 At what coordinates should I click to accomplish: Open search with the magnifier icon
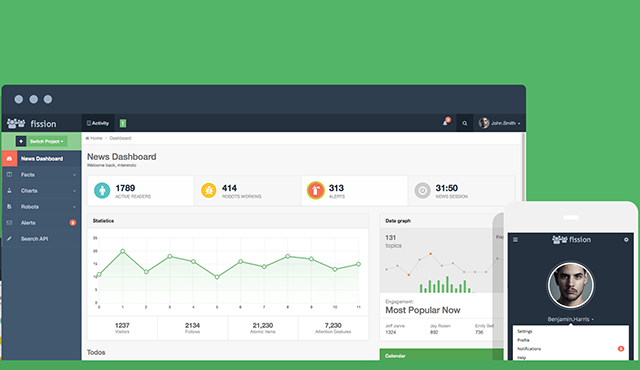[464, 123]
